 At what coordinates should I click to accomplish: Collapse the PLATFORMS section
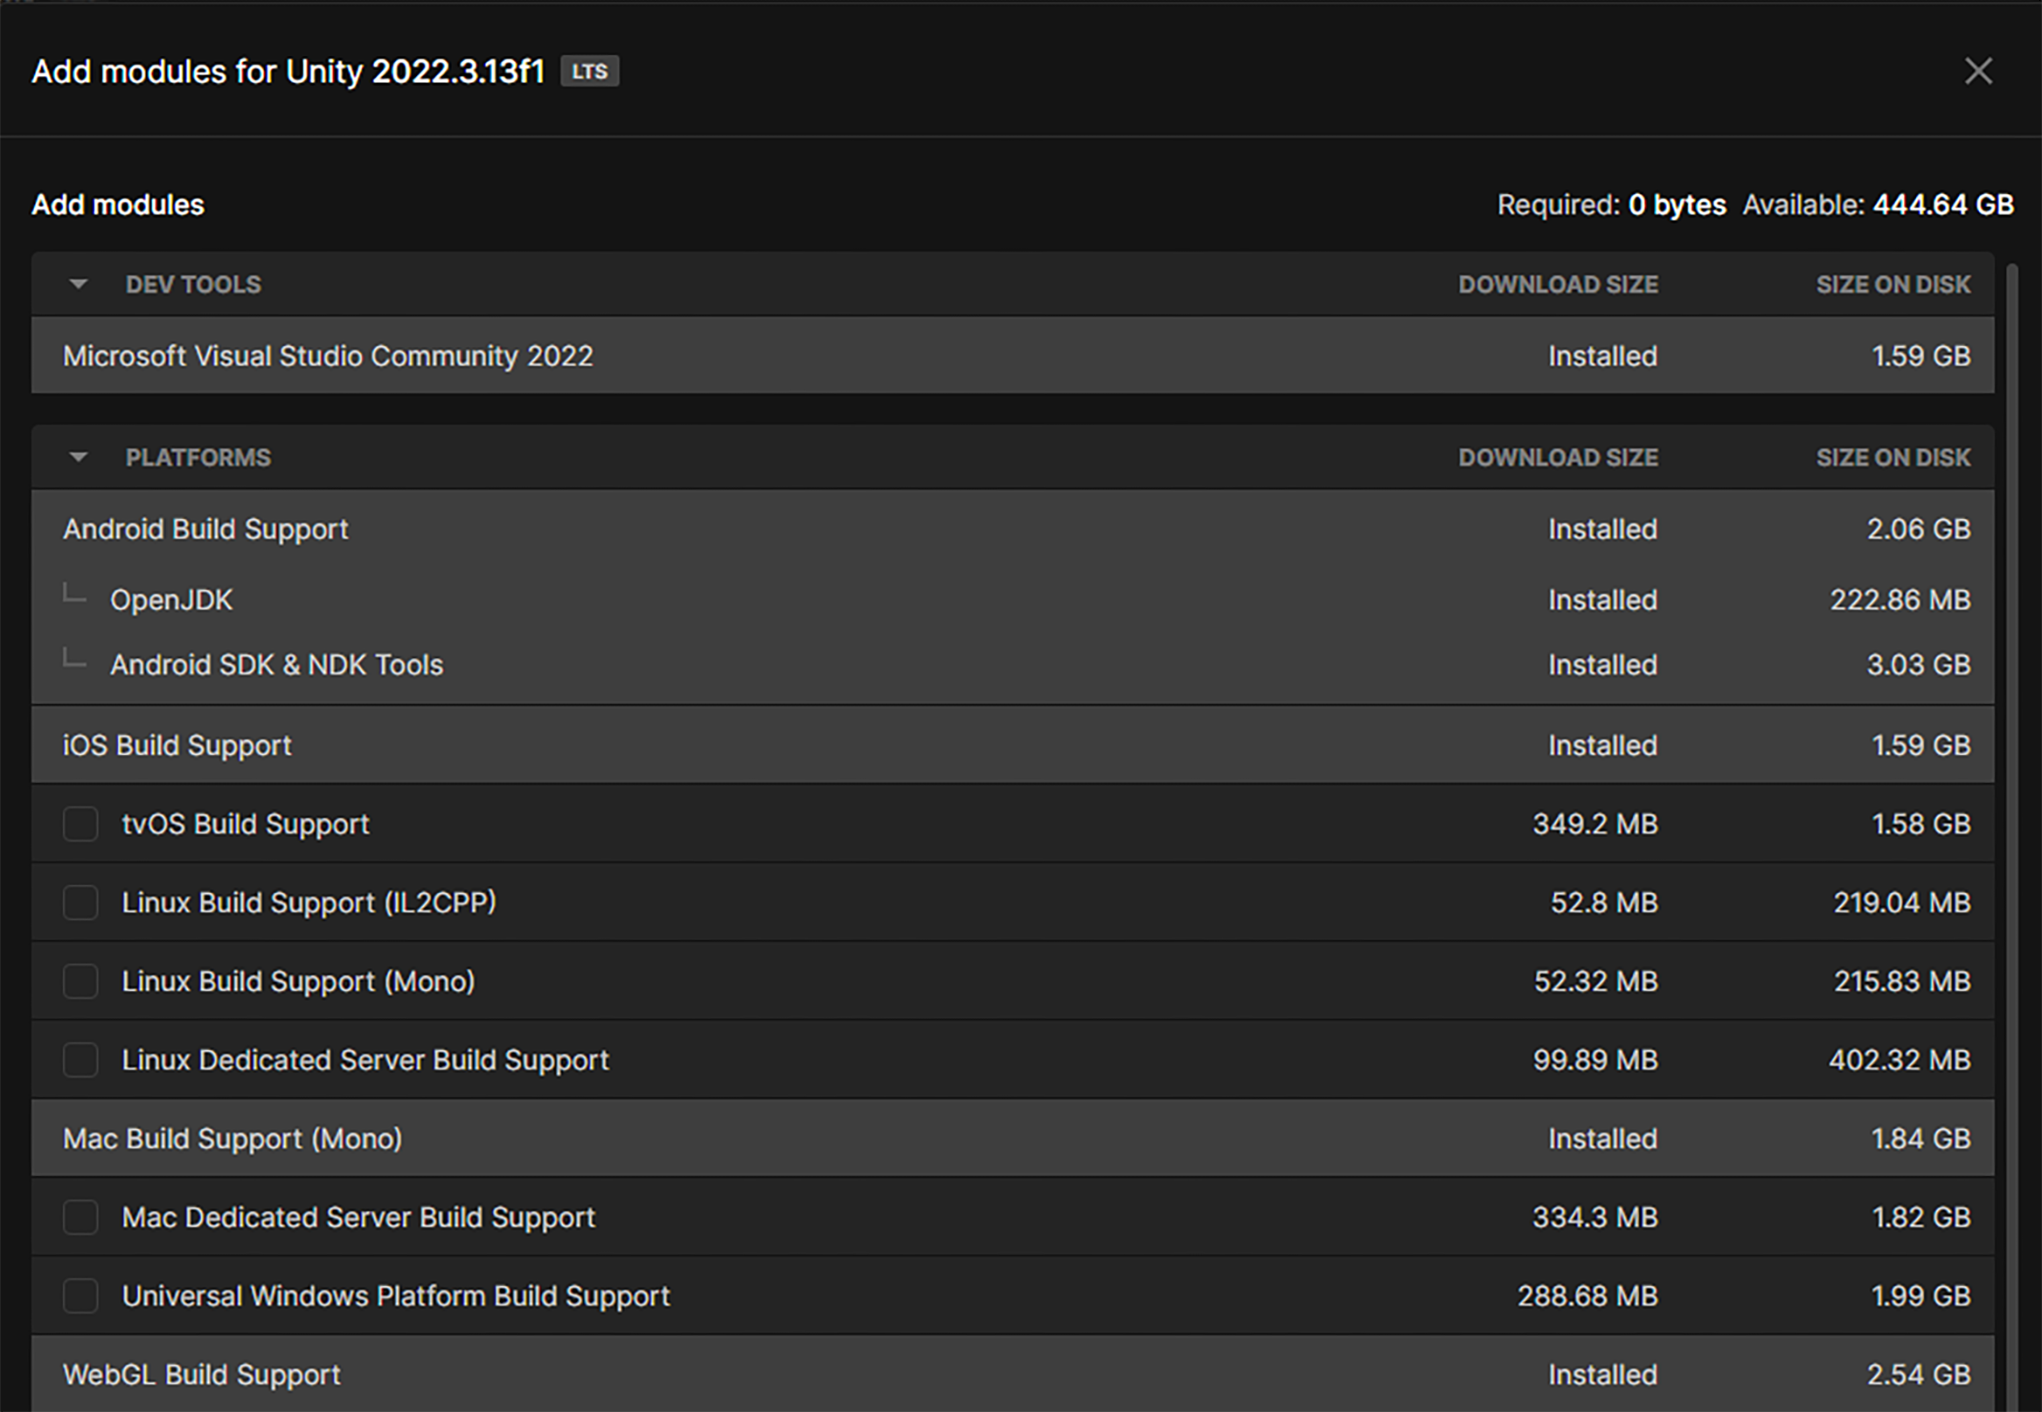78,457
